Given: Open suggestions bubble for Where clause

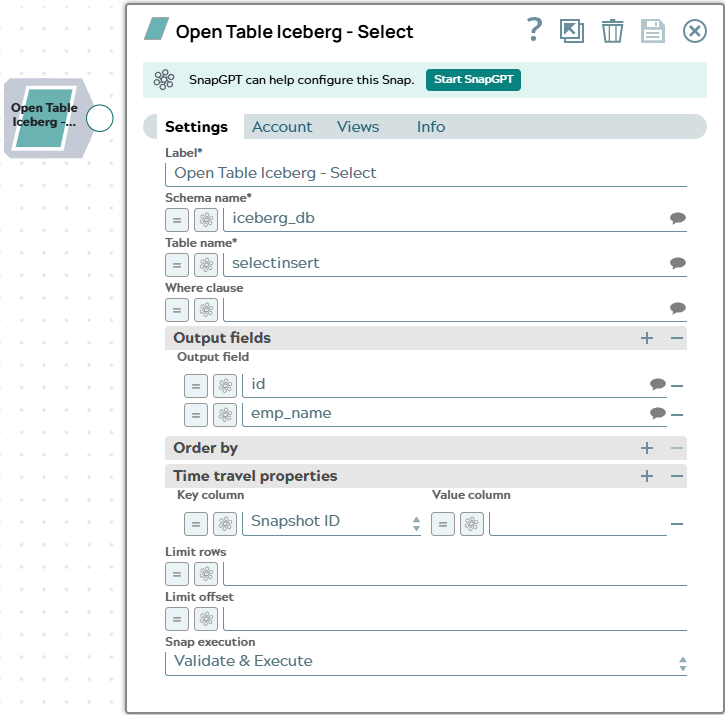Looking at the screenshot, I should 677,308.
